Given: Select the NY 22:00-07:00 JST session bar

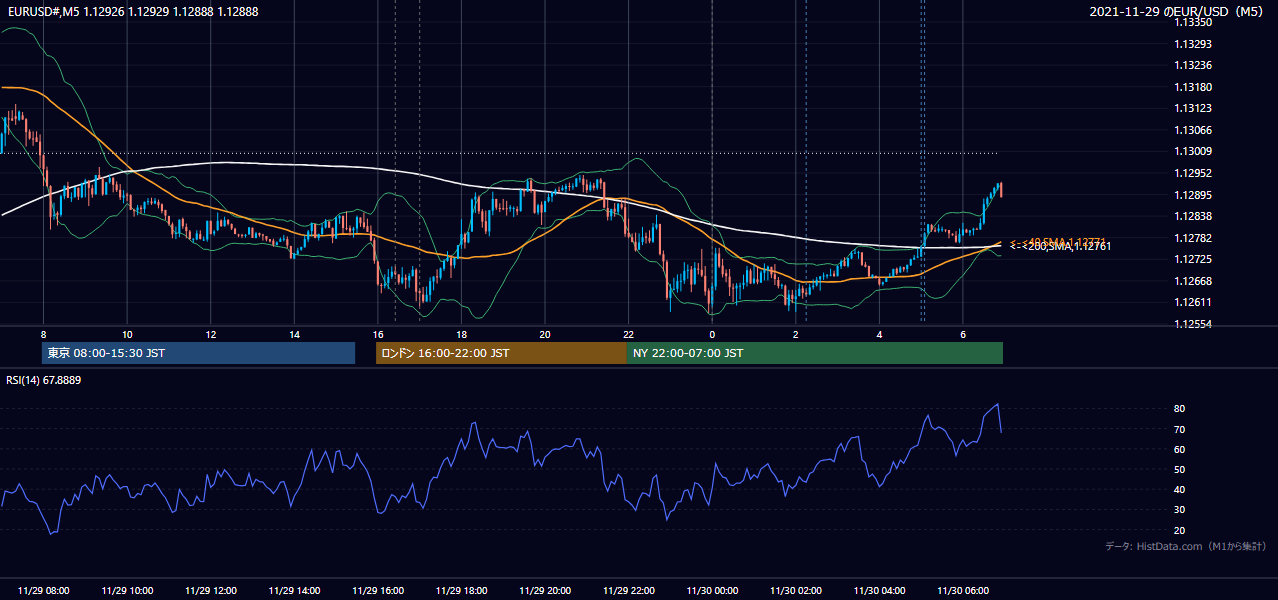Looking at the screenshot, I should 815,353.
